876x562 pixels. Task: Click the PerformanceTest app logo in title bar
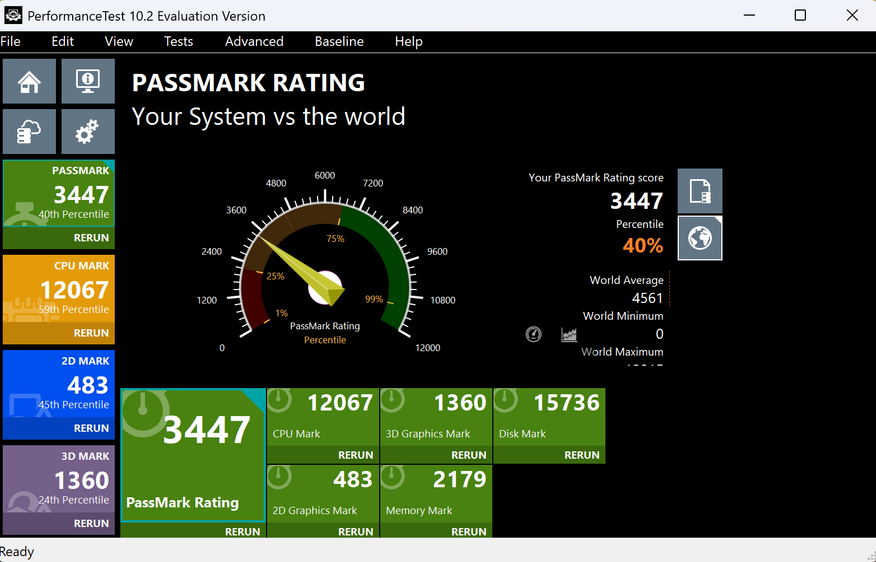[x=13, y=15]
